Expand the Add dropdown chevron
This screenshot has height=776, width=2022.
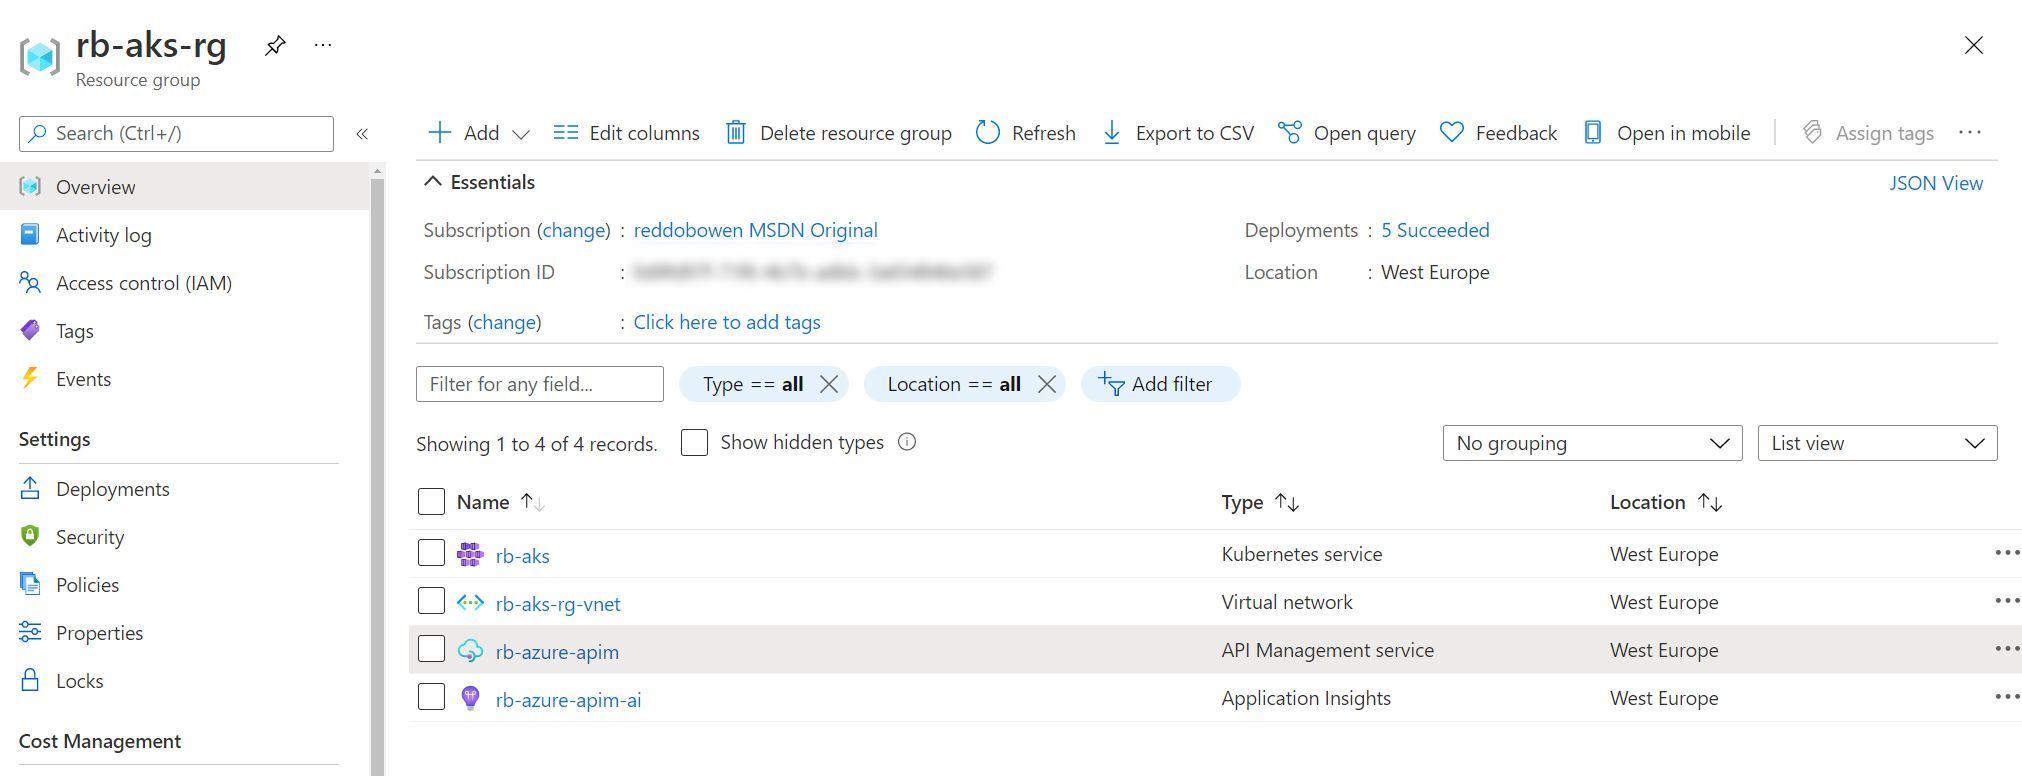520,134
